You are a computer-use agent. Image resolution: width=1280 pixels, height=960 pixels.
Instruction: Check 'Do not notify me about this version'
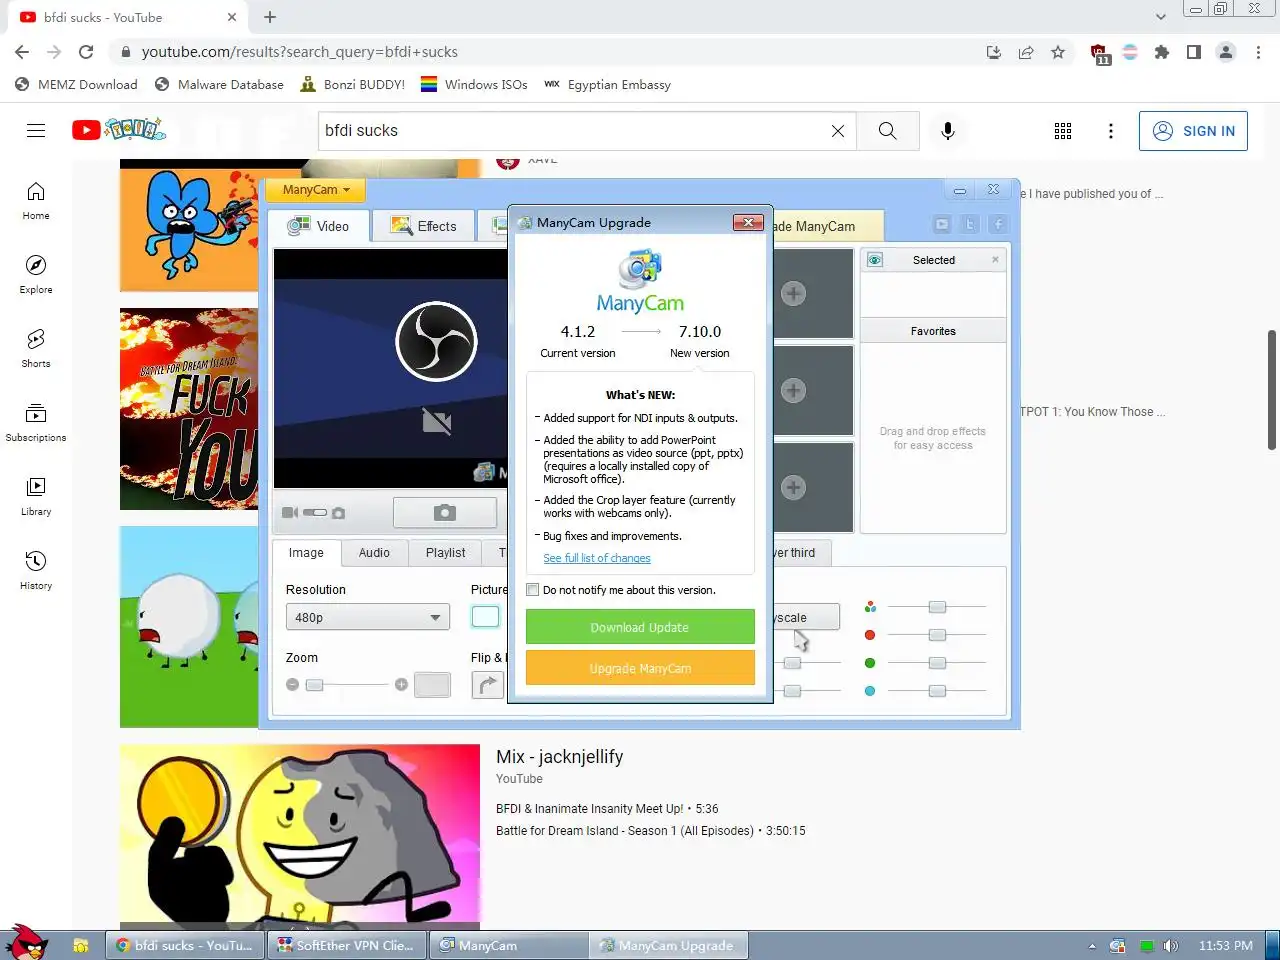(x=533, y=590)
